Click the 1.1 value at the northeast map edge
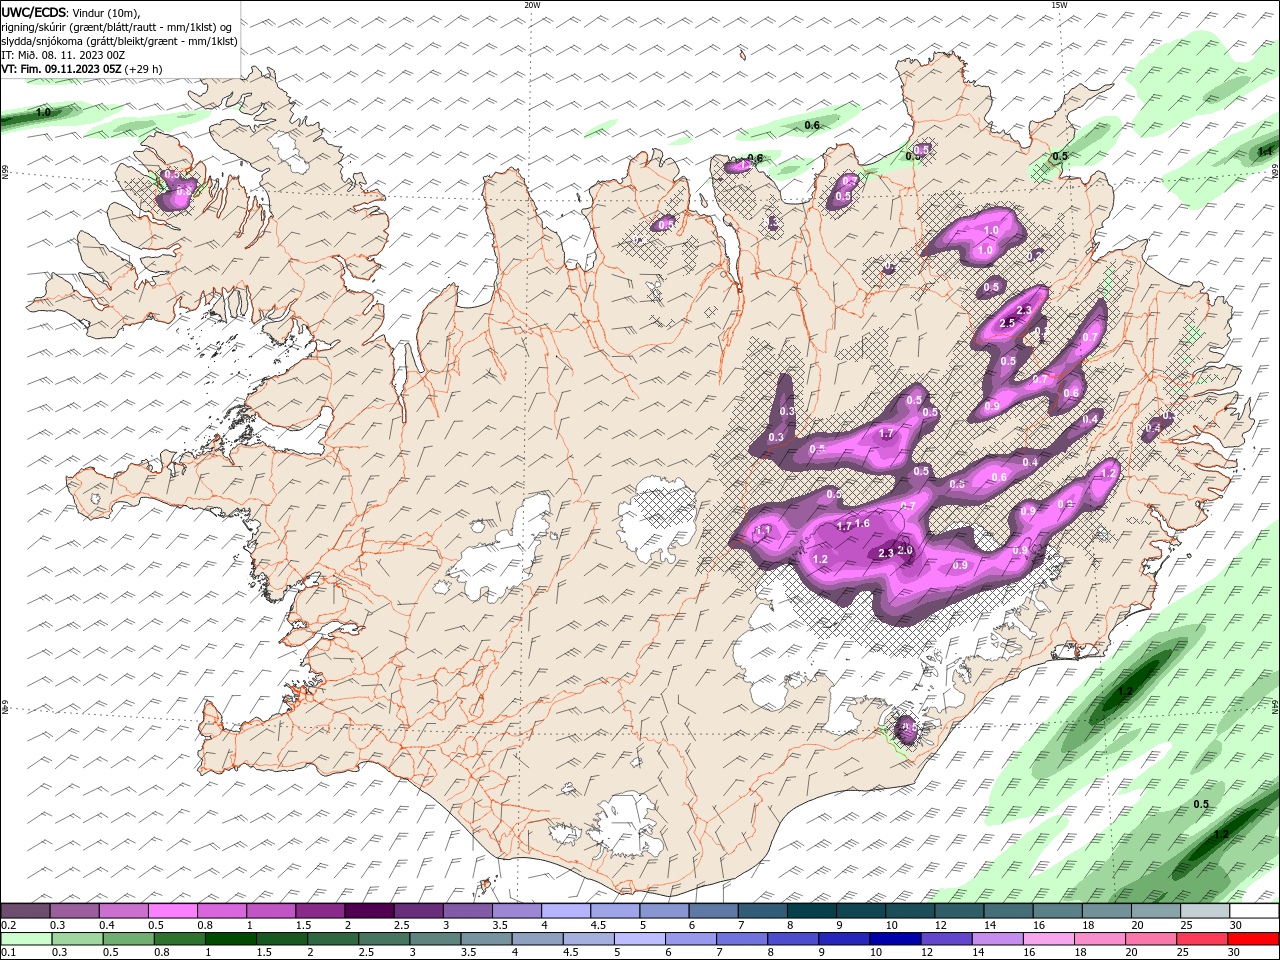The width and height of the screenshot is (1280, 960). coord(1265,152)
